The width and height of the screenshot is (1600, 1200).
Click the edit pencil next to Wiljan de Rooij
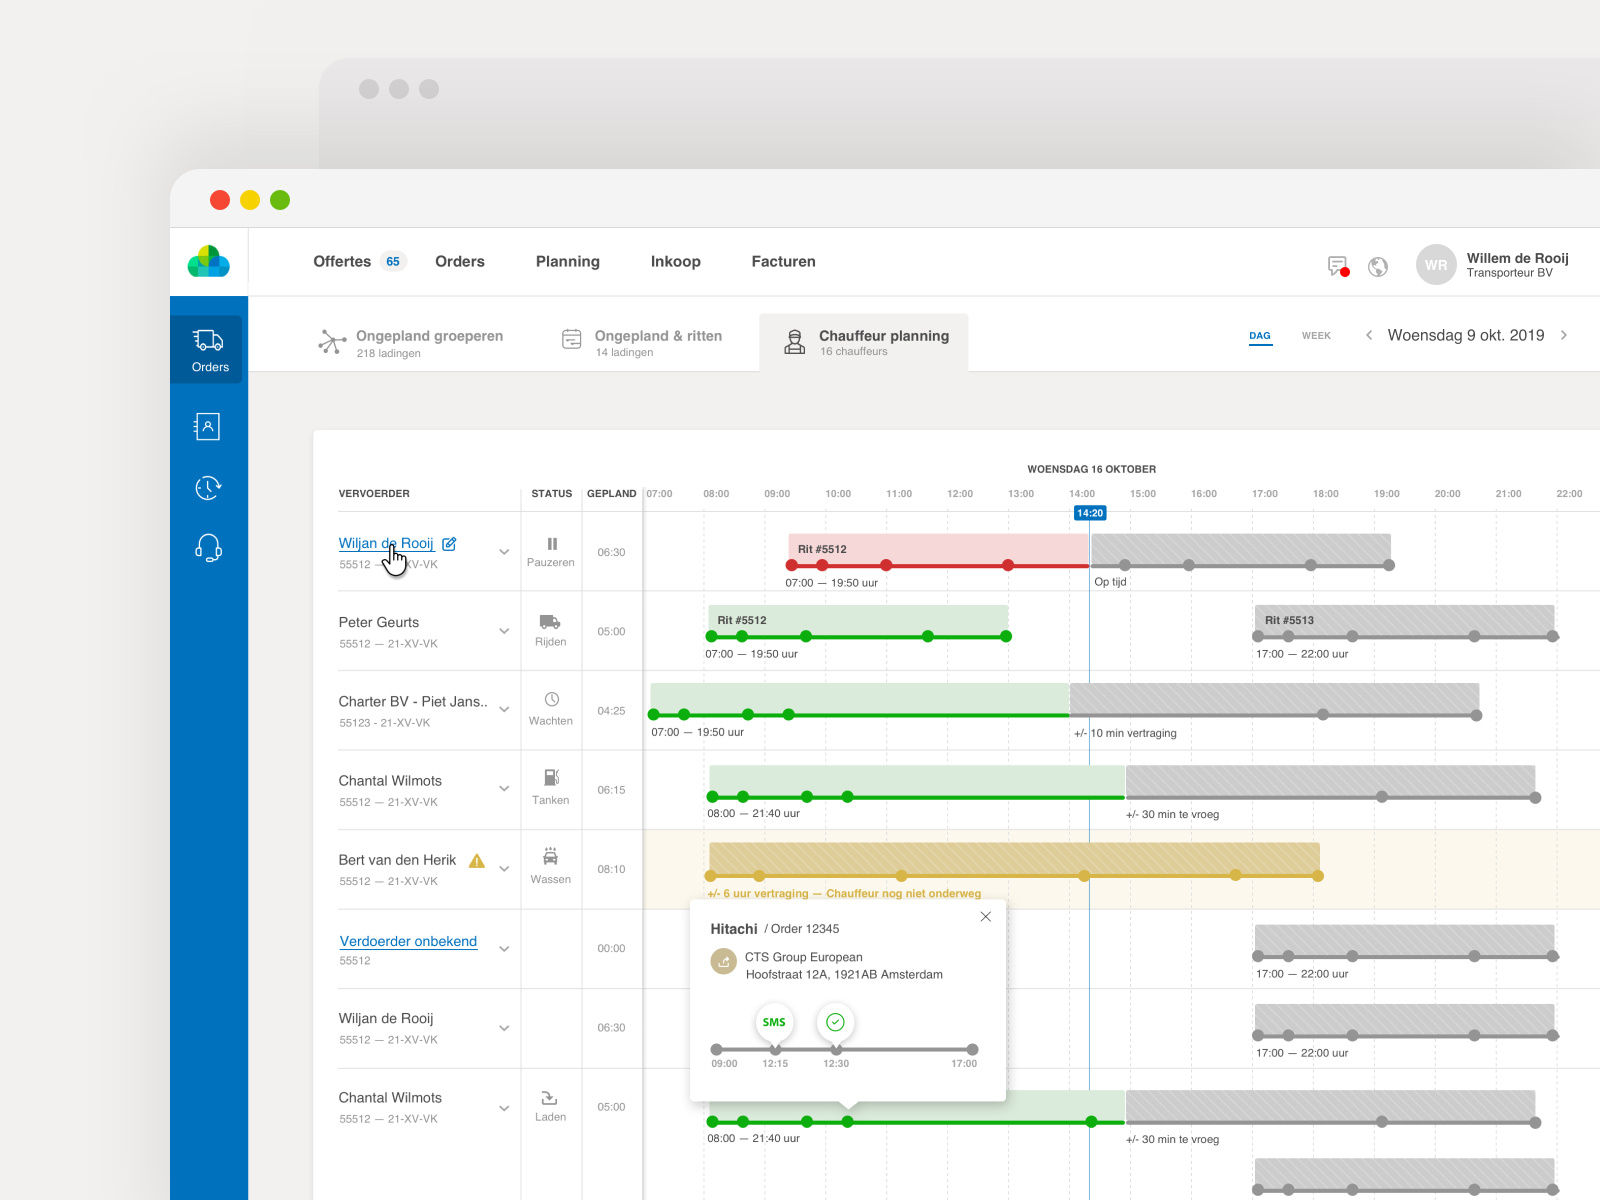click(x=449, y=543)
